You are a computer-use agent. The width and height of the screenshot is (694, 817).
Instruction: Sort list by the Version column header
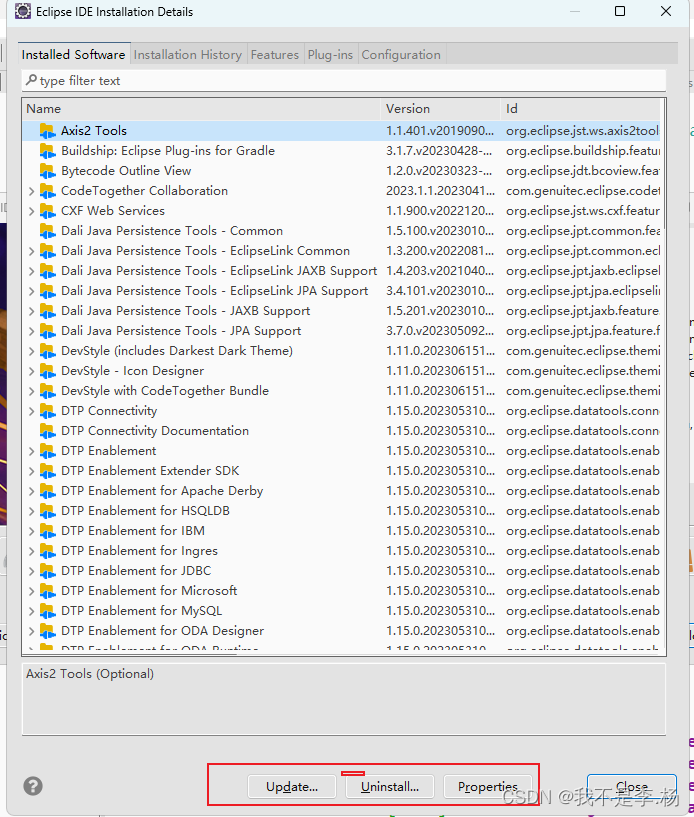click(x=441, y=109)
